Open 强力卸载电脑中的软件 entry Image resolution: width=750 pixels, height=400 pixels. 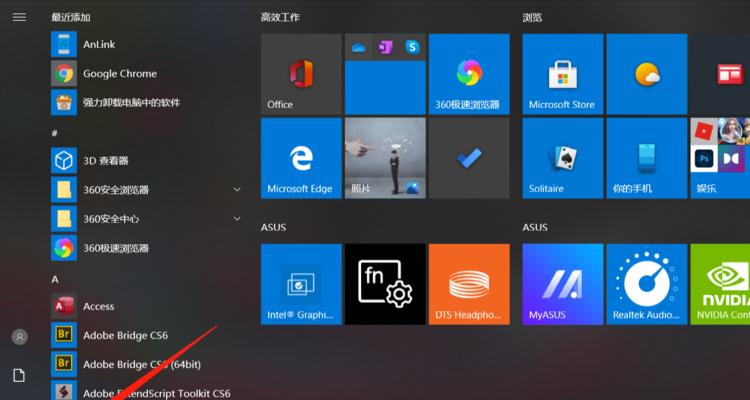tap(146, 102)
